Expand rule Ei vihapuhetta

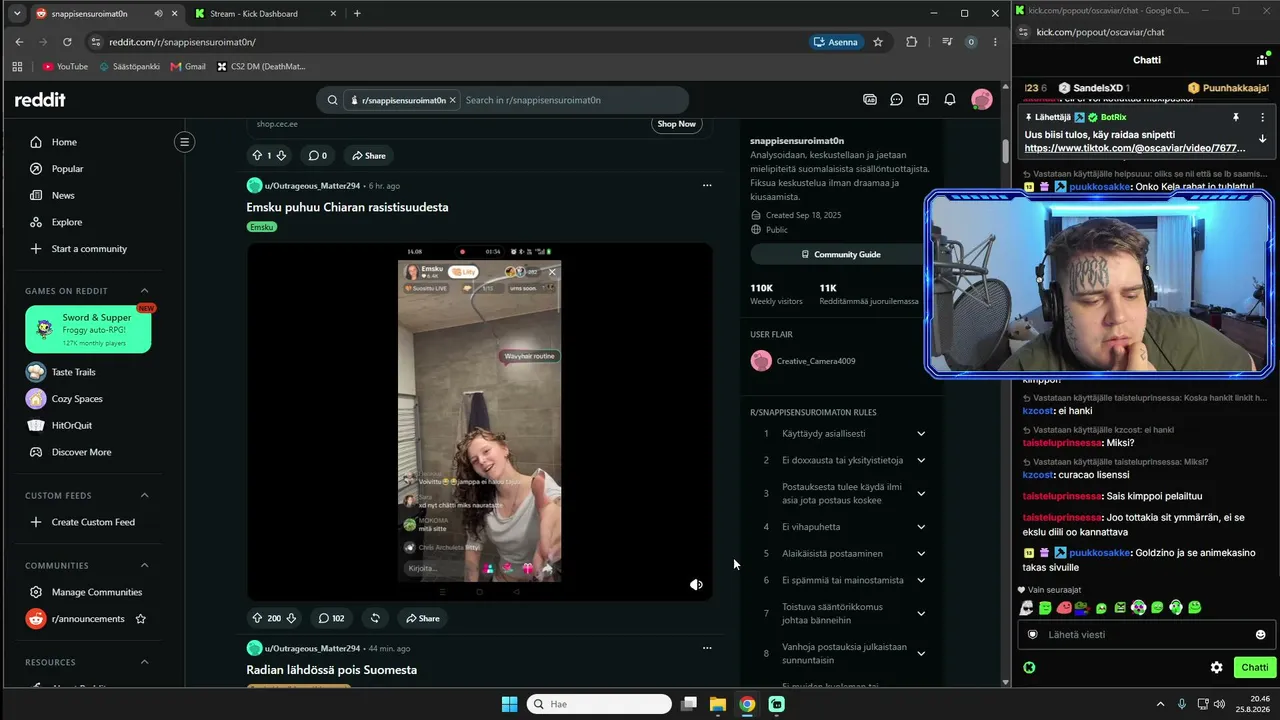click(921, 527)
